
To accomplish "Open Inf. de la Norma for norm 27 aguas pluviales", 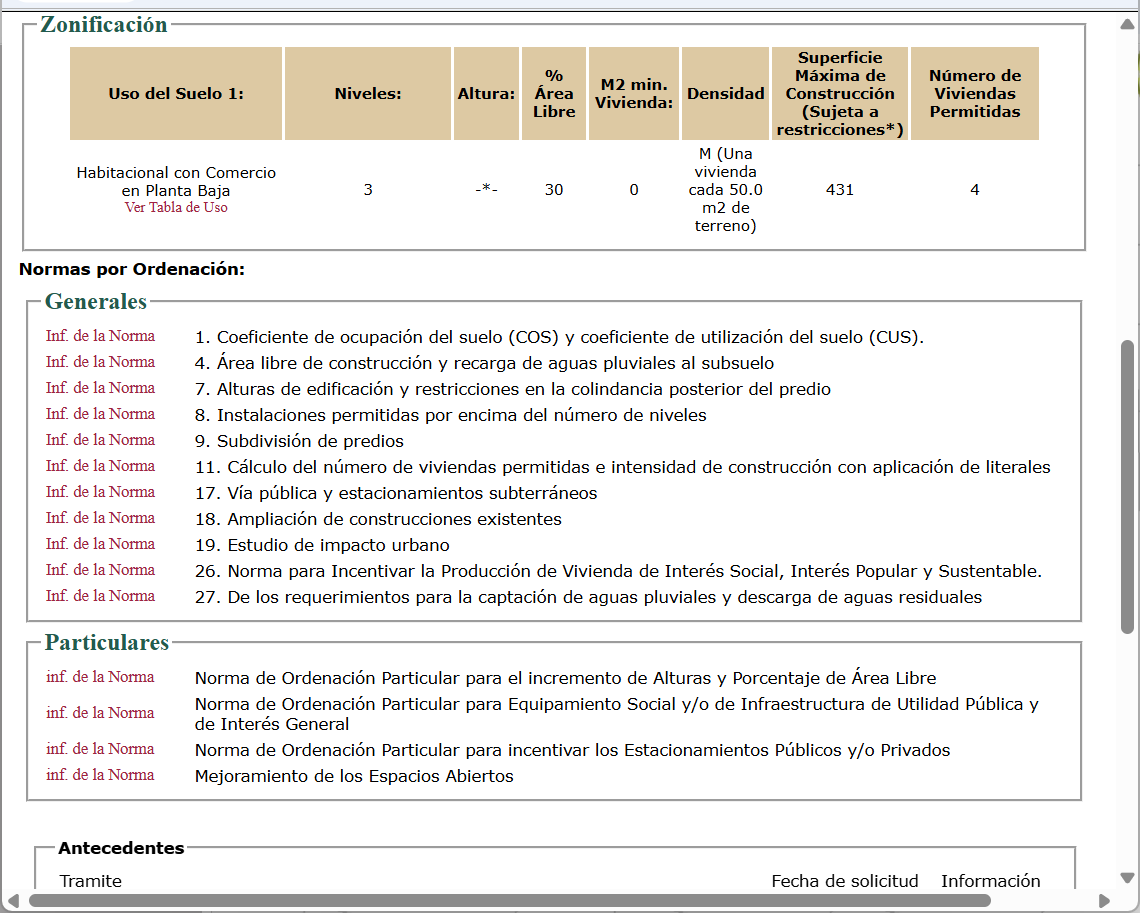I will point(100,596).
